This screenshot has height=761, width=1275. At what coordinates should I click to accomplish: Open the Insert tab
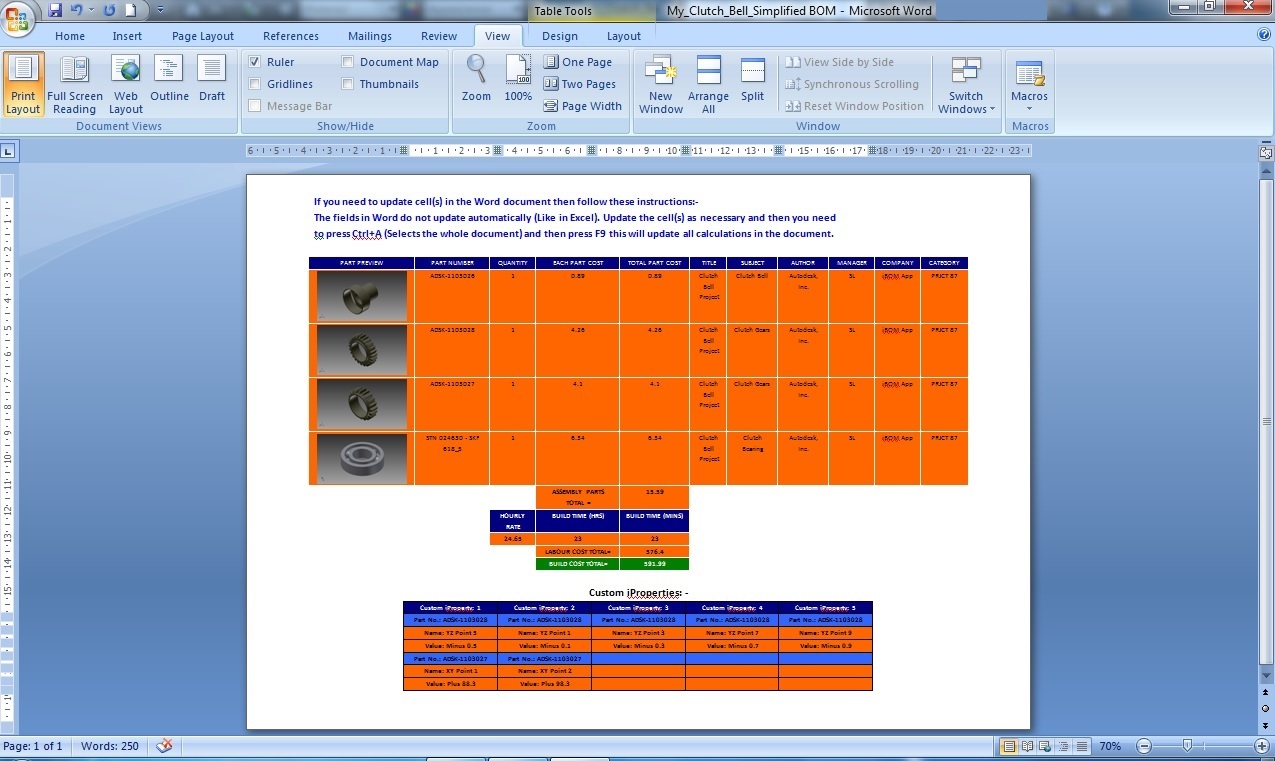click(127, 36)
